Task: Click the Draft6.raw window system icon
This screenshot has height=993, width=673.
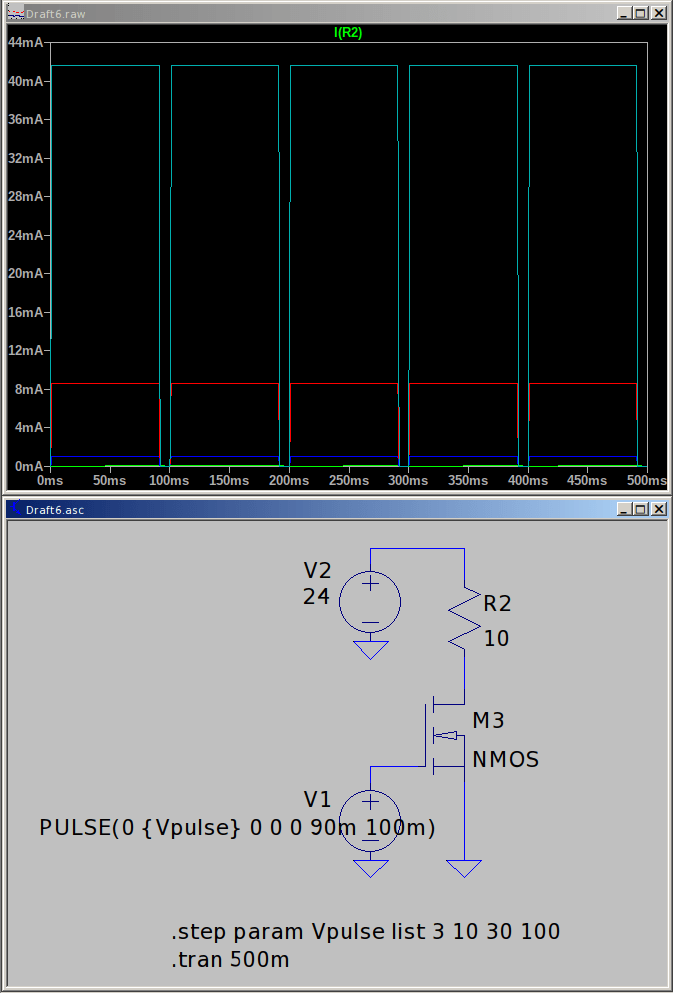Action: click(15, 13)
